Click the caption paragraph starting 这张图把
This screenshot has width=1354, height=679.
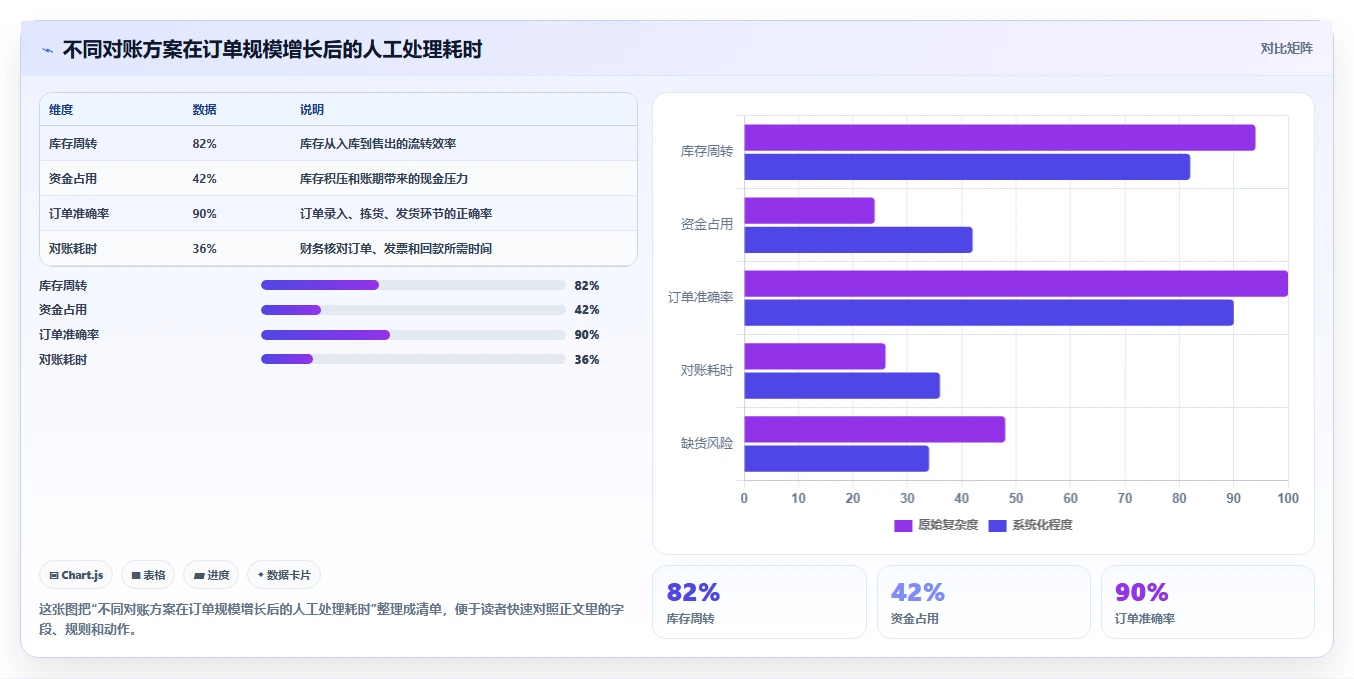click(331, 619)
